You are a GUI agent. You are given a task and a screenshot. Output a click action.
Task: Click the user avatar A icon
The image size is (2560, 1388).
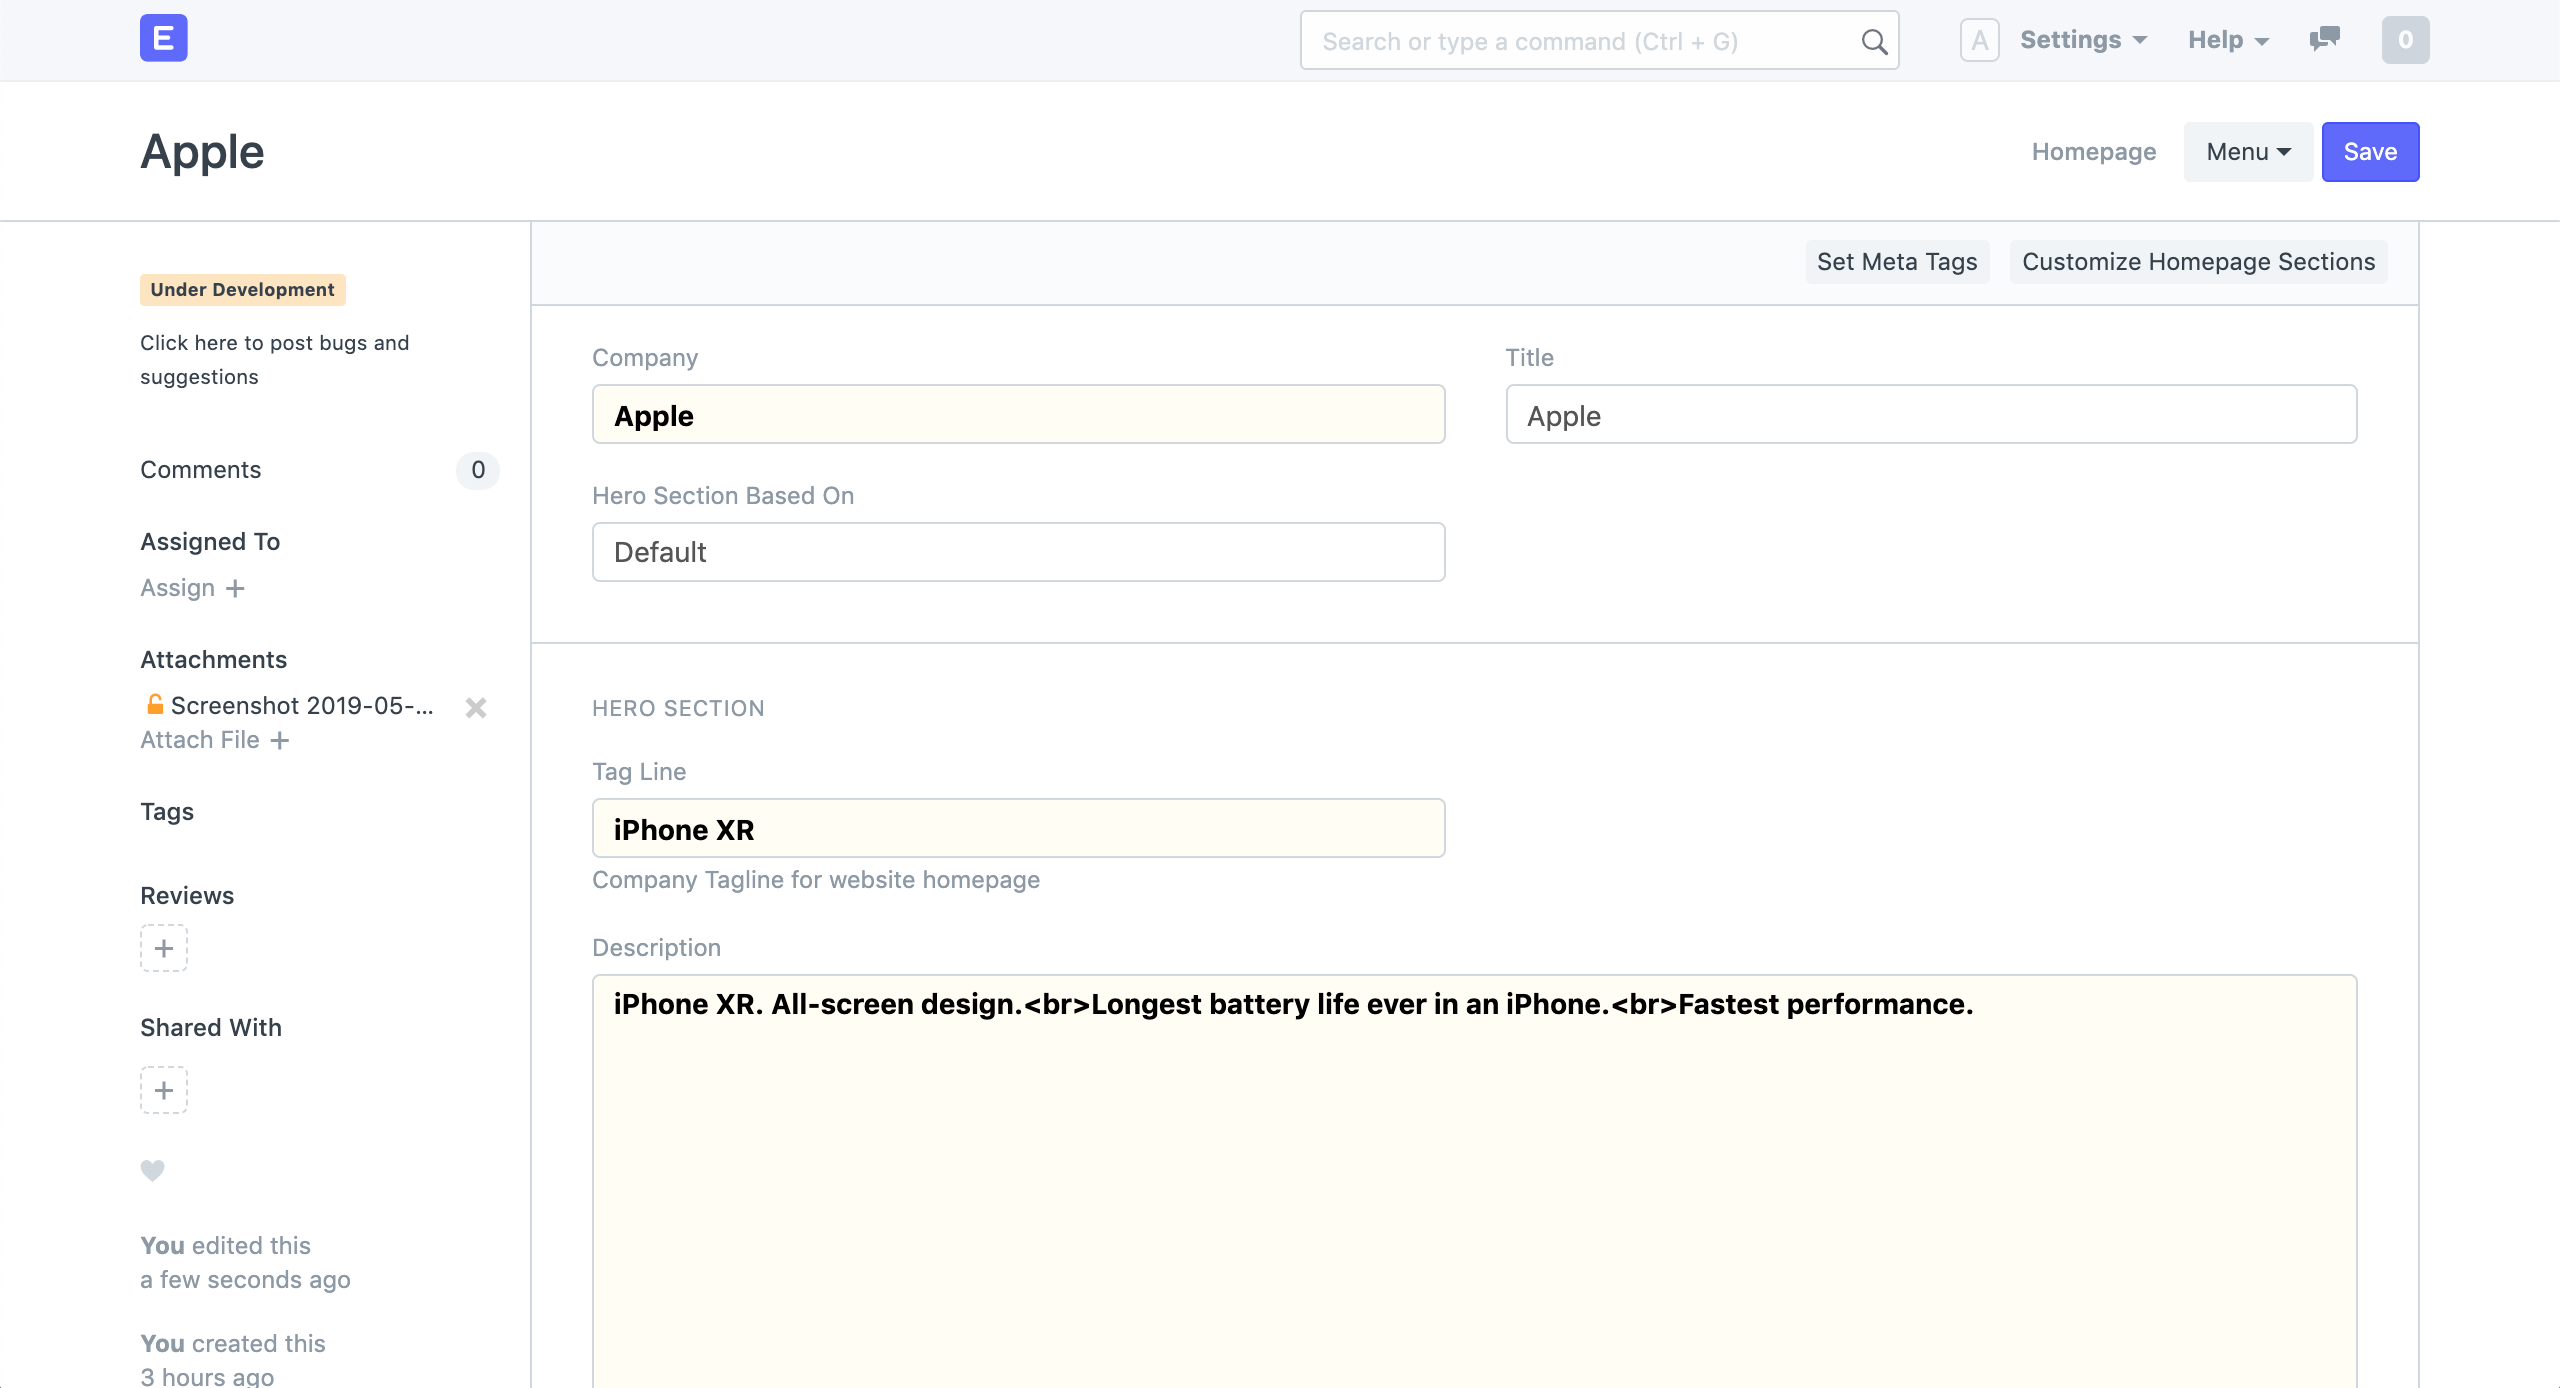pos(1979,40)
